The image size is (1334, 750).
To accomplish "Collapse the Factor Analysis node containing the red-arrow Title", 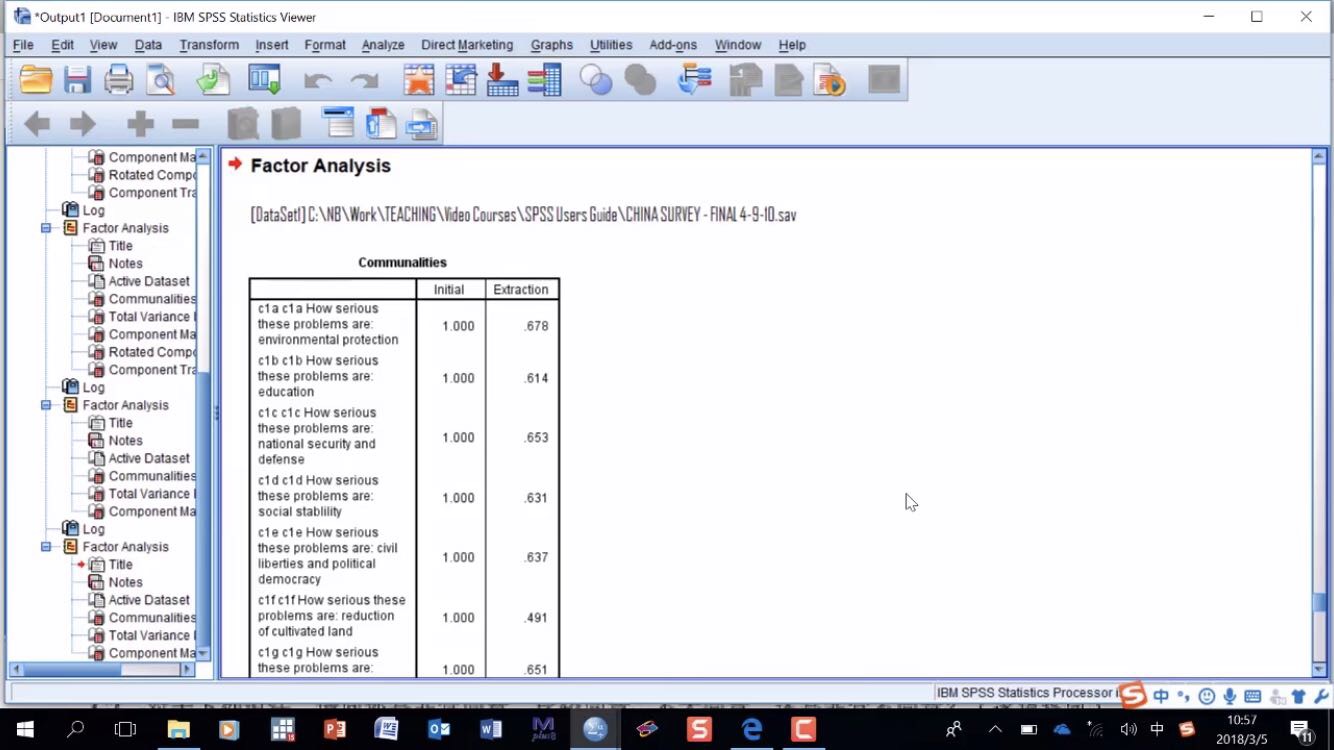I will click(x=46, y=547).
